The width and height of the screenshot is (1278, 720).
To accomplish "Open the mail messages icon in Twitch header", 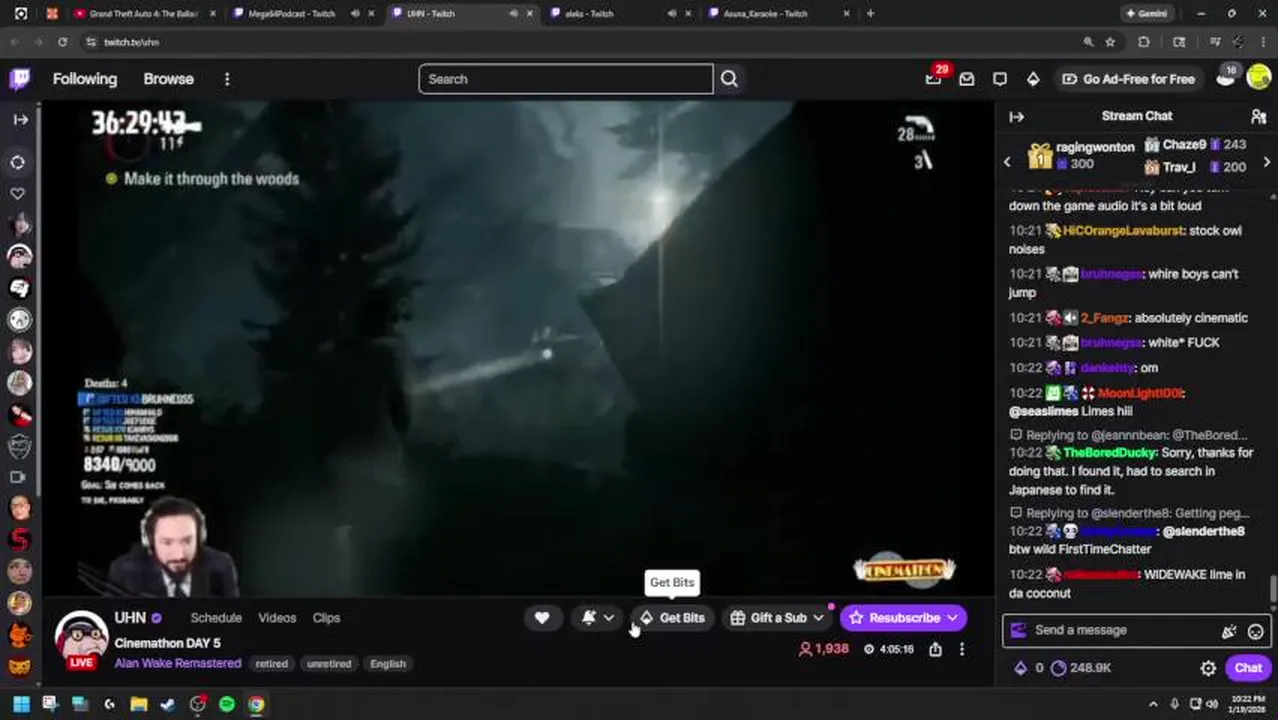I will pyautogui.click(x=966, y=79).
